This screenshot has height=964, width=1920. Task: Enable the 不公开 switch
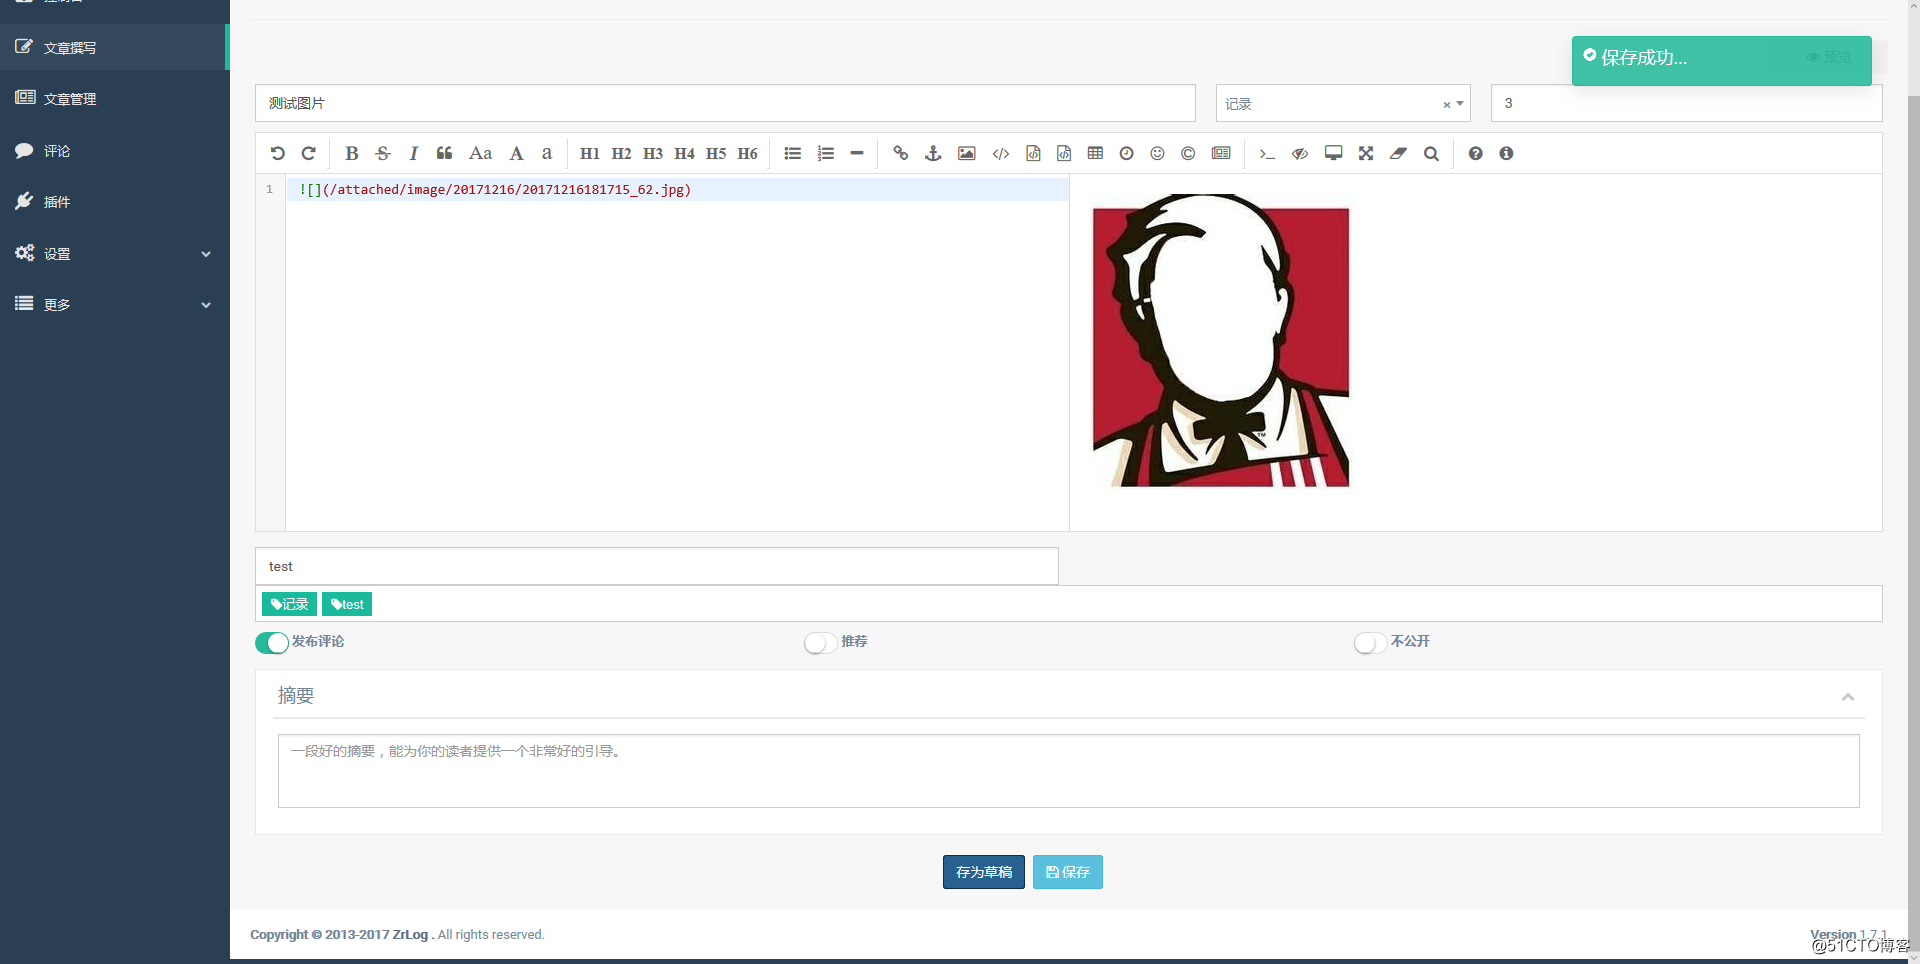[1370, 642]
